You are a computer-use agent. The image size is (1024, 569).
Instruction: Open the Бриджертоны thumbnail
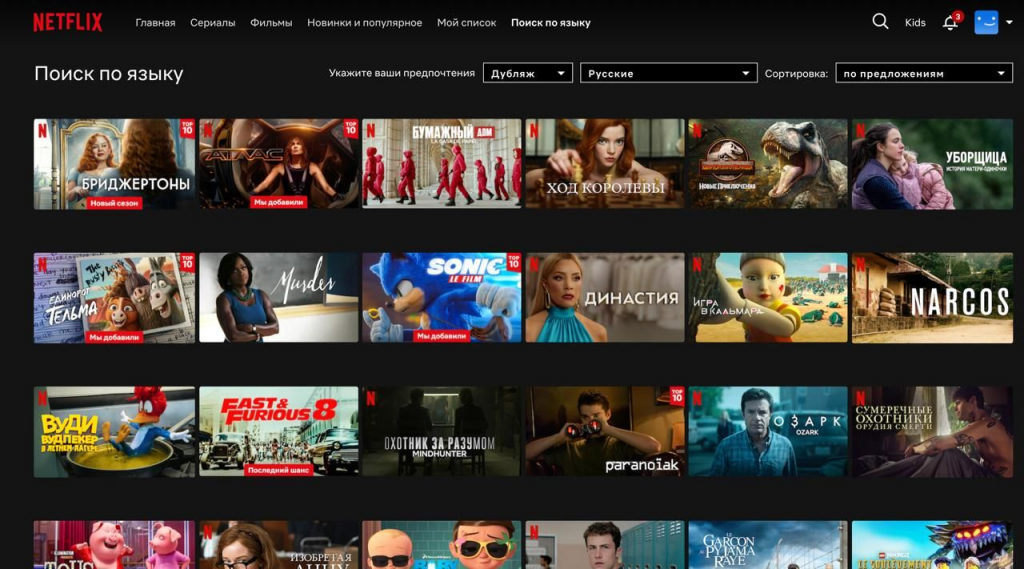point(114,164)
